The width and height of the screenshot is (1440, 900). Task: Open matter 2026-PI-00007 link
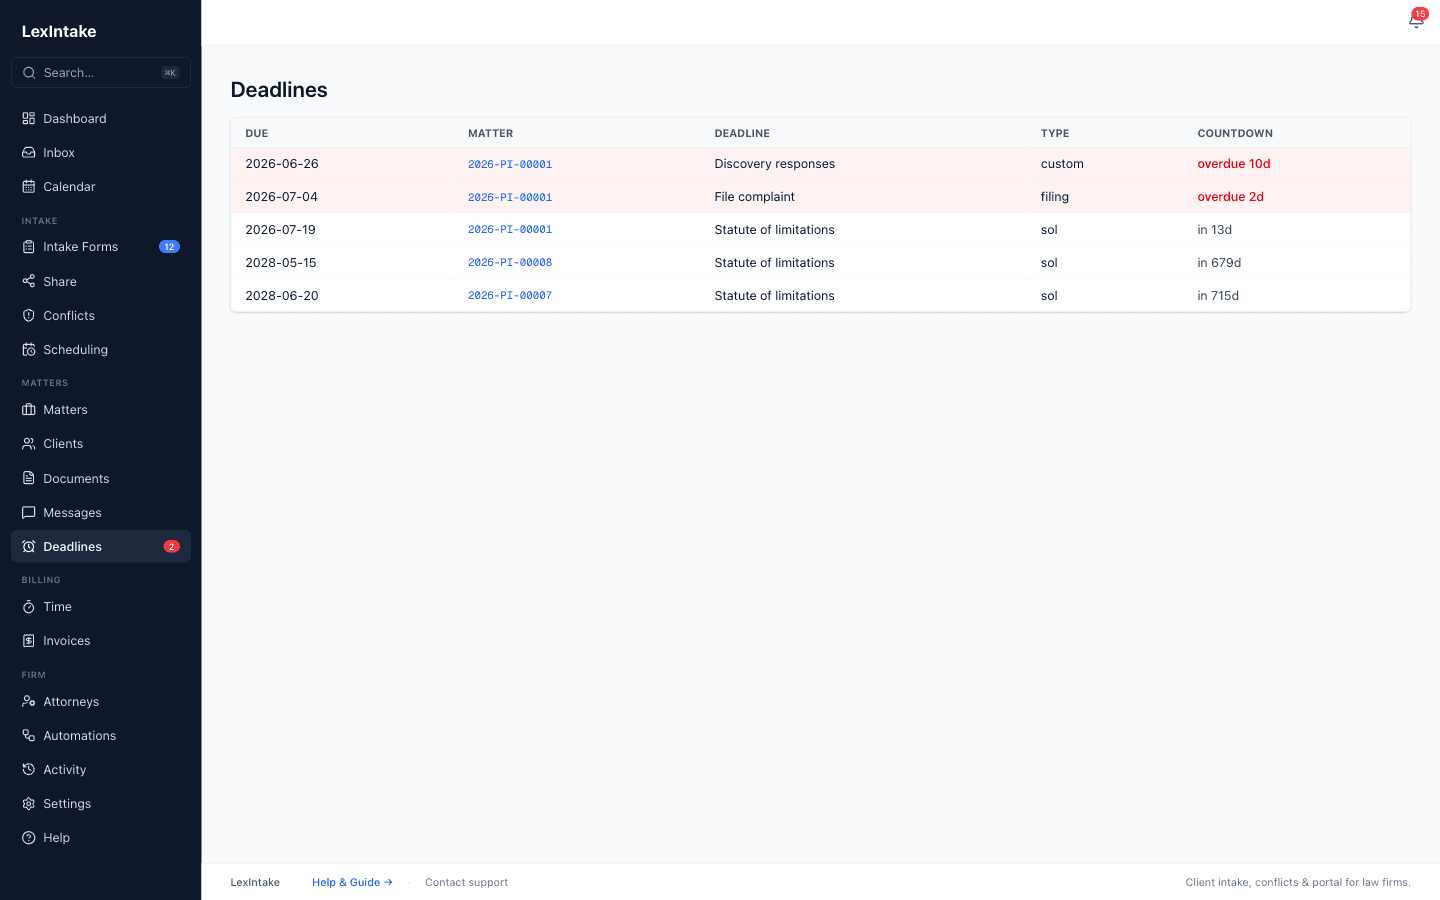coord(510,295)
